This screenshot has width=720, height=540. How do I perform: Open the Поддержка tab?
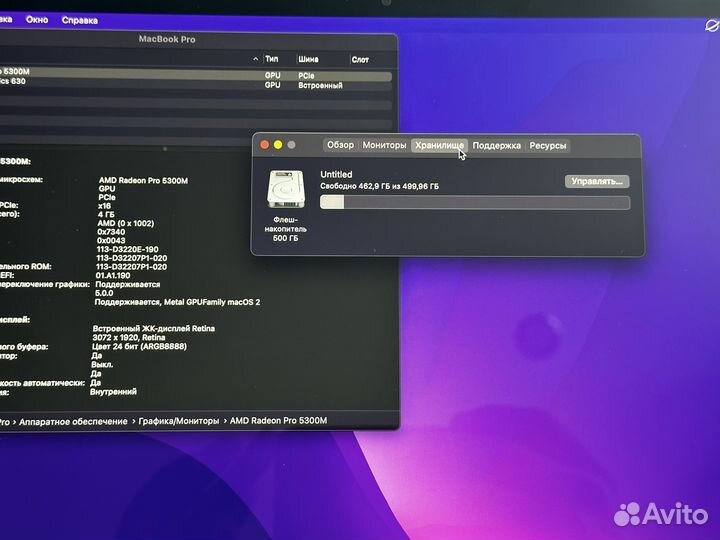(496, 146)
